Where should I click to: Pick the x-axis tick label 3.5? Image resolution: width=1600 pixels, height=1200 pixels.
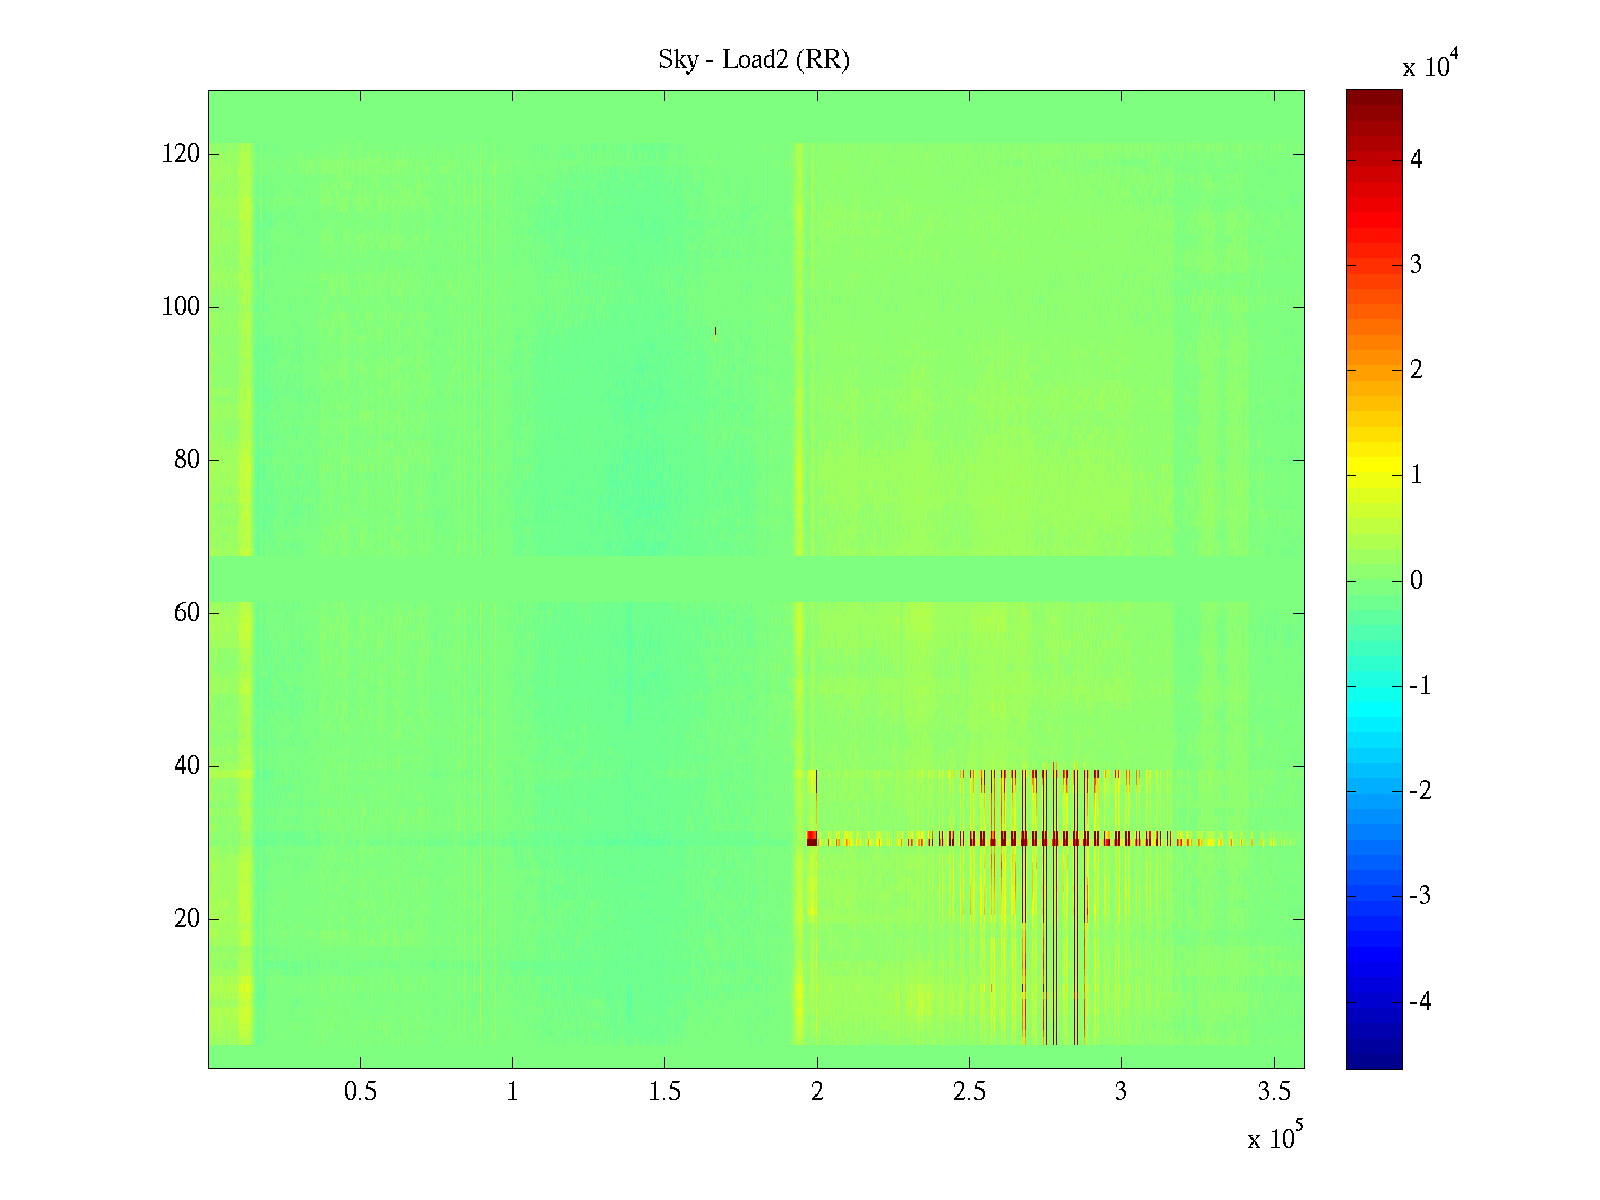(1273, 1092)
